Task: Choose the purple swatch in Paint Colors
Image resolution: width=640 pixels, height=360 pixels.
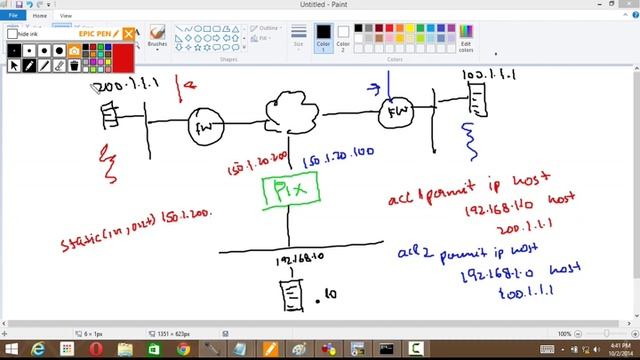Action: (451, 28)
